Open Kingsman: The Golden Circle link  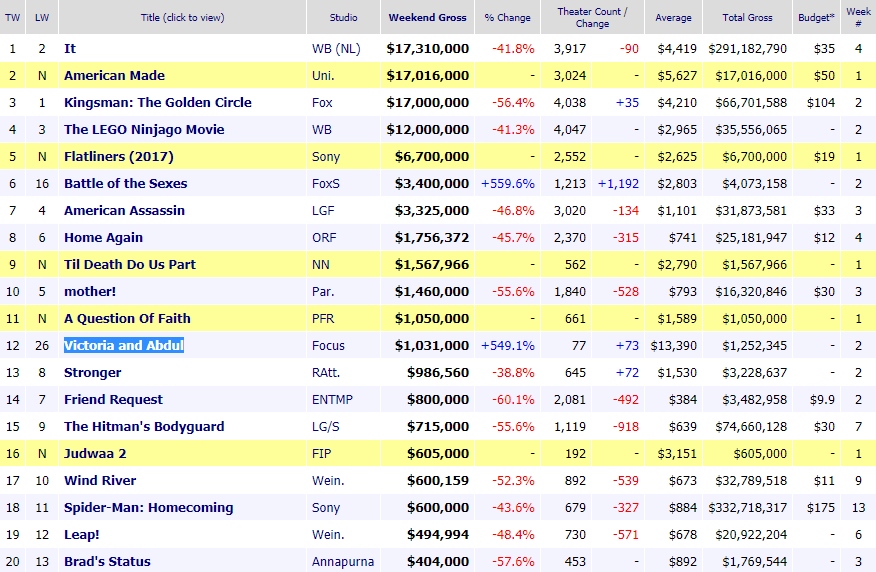[x=158, y=102]
